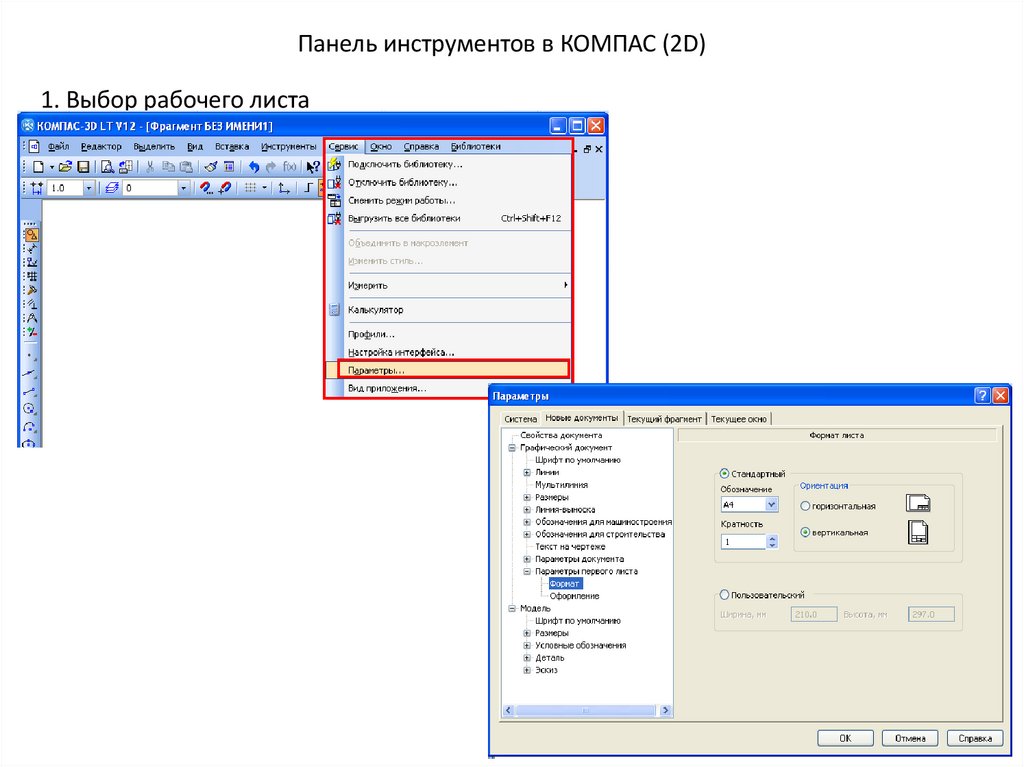
Task: Click the grey Redo arrow
Action: pos(271,167)
